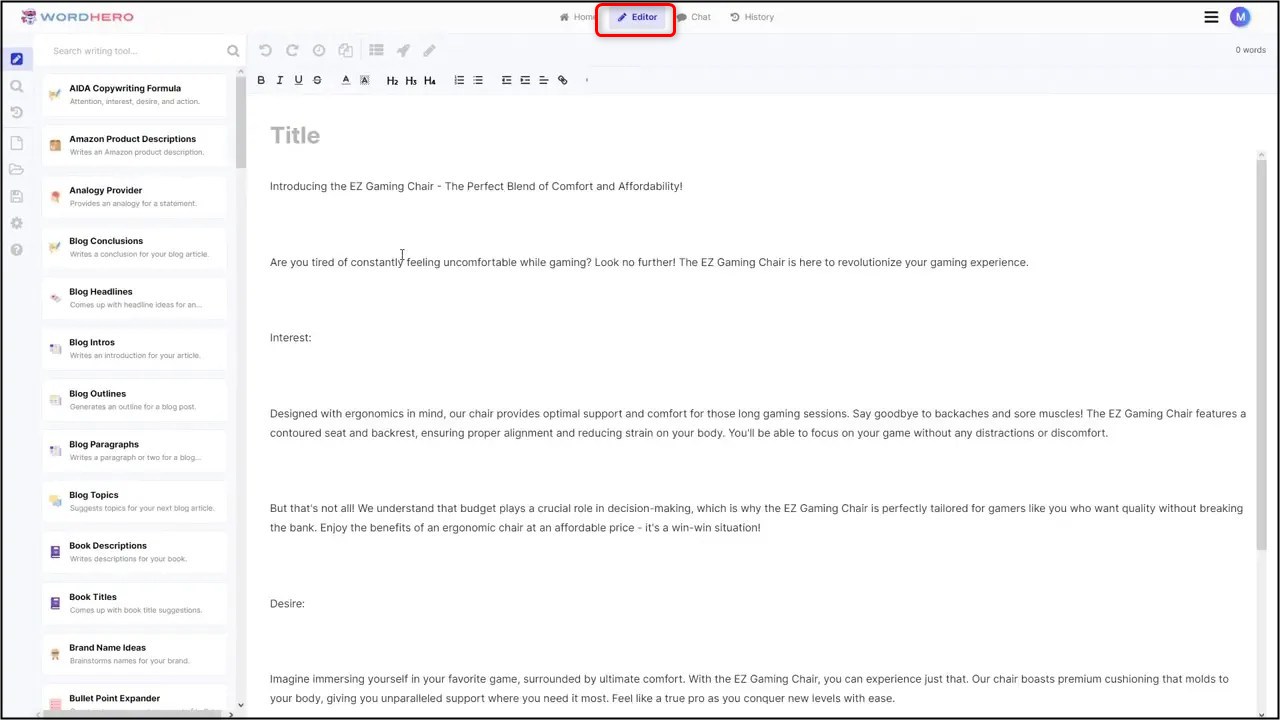The width and height of the screenshot is (1280, 720).
Task: Open the settings gear in sidebar
Action: pos(16,223)
